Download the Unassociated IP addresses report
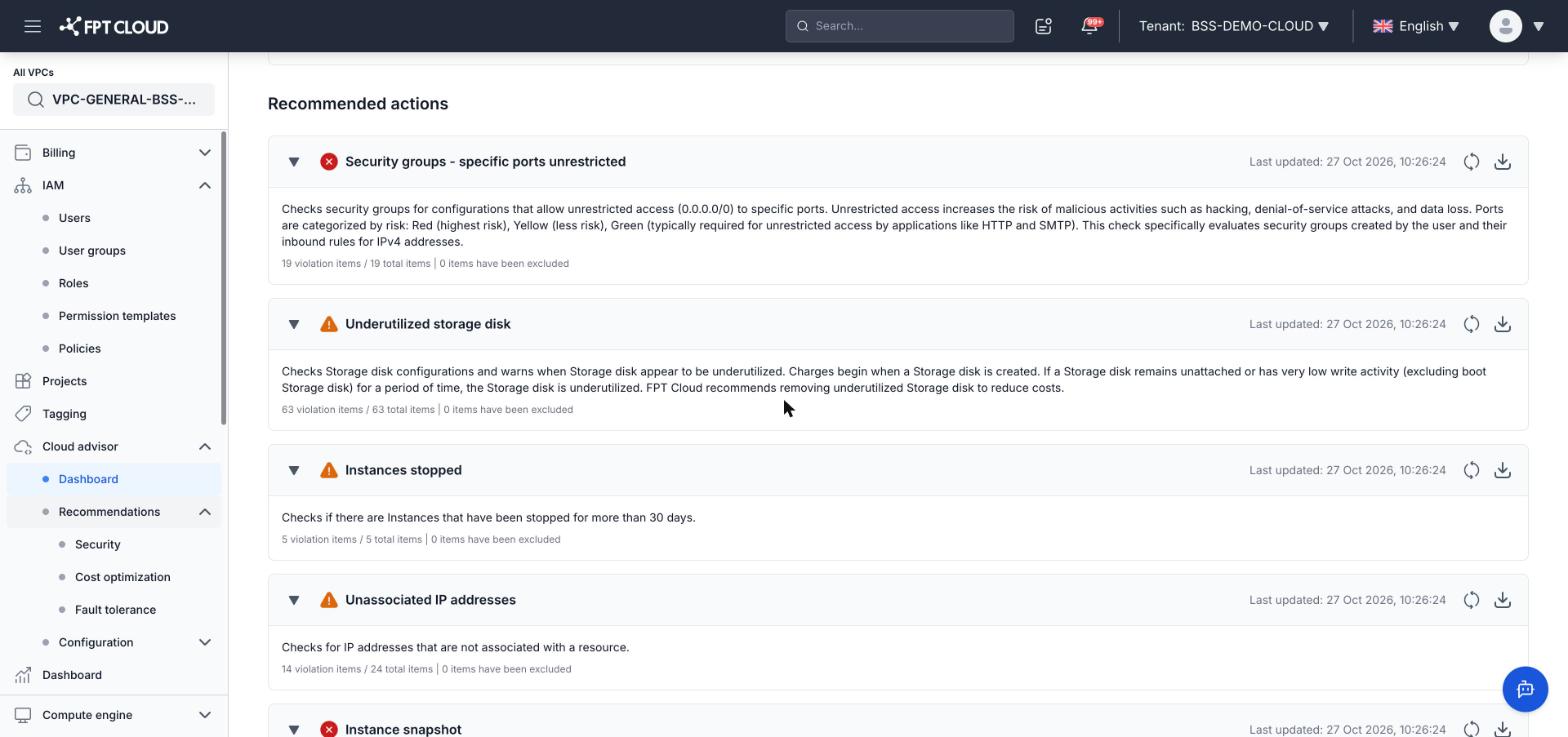Image resolution: width=1568 pixels, height=737 pixels. (1502, 600)
